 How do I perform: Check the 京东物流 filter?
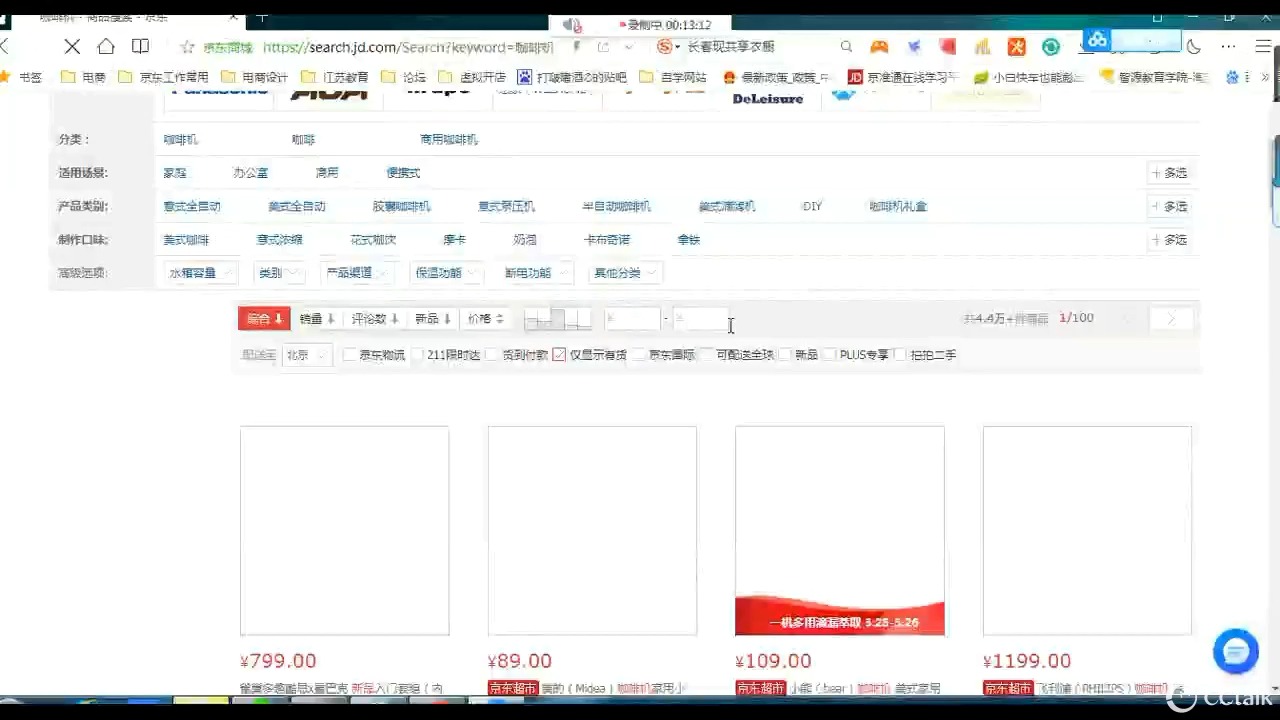349,355
